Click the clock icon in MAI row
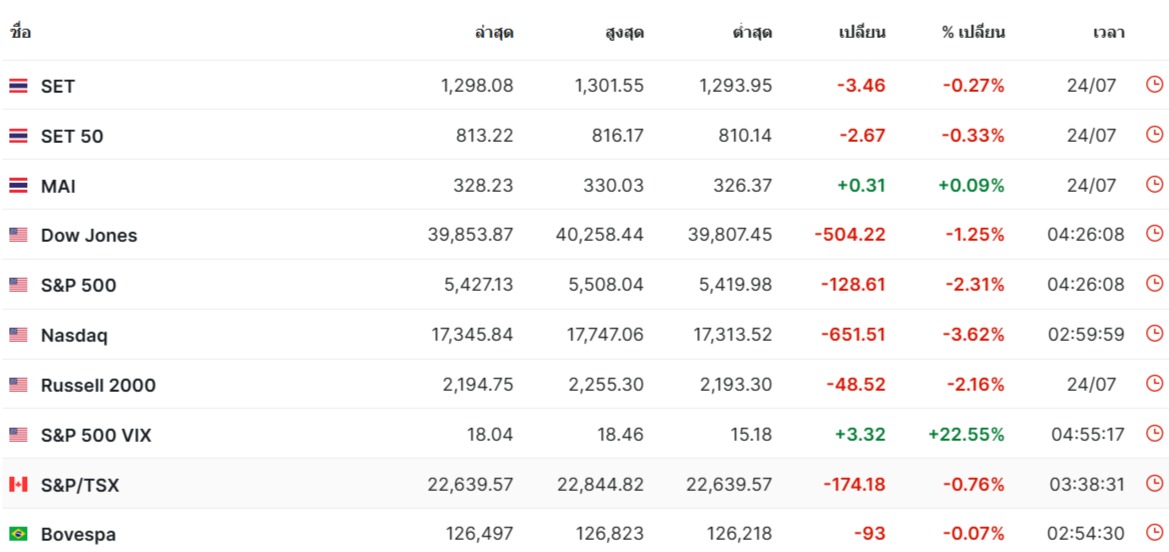Image resolution: width=1169 pixels, height=552 pixels. click(x=1153, y=185)
